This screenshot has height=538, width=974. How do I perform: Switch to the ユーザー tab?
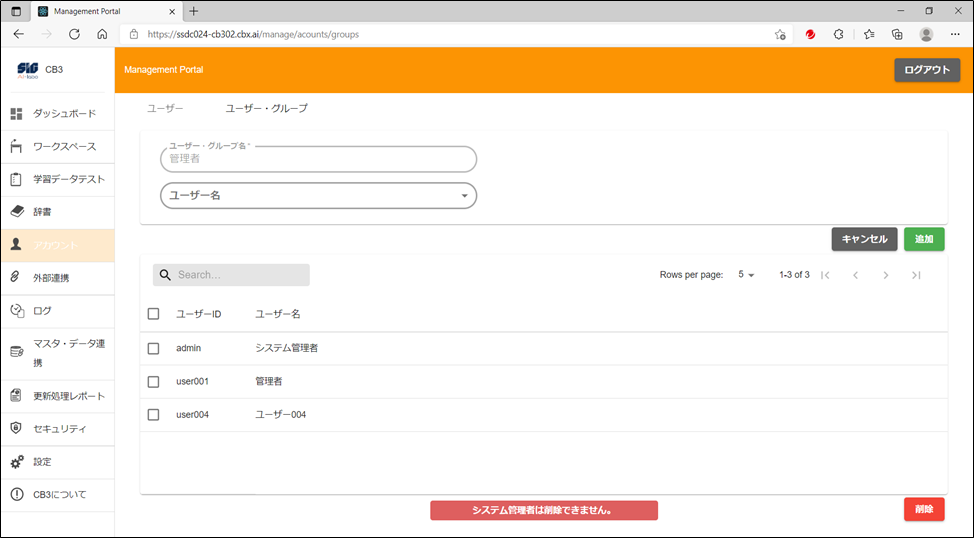click(x=165, y=108)
